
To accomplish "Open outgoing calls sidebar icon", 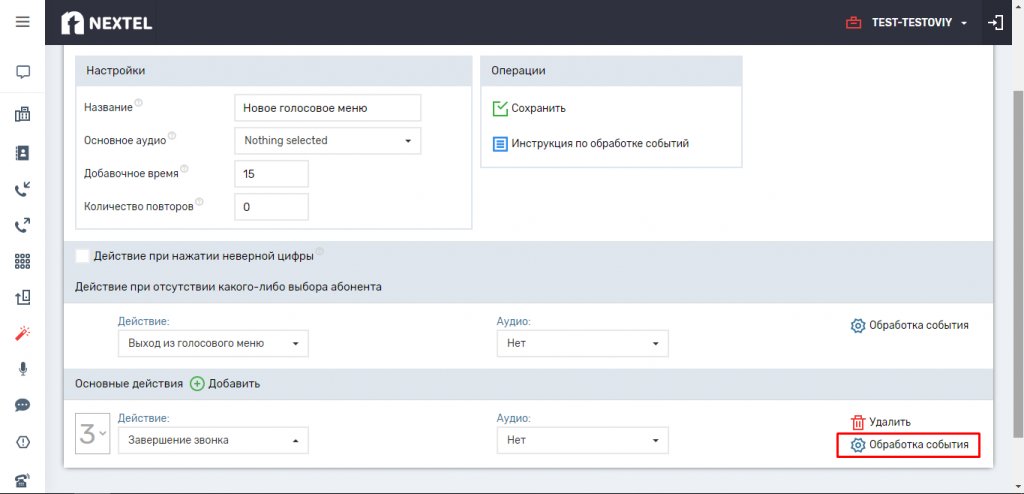I will pyautogui.click(x=23, y=227).
